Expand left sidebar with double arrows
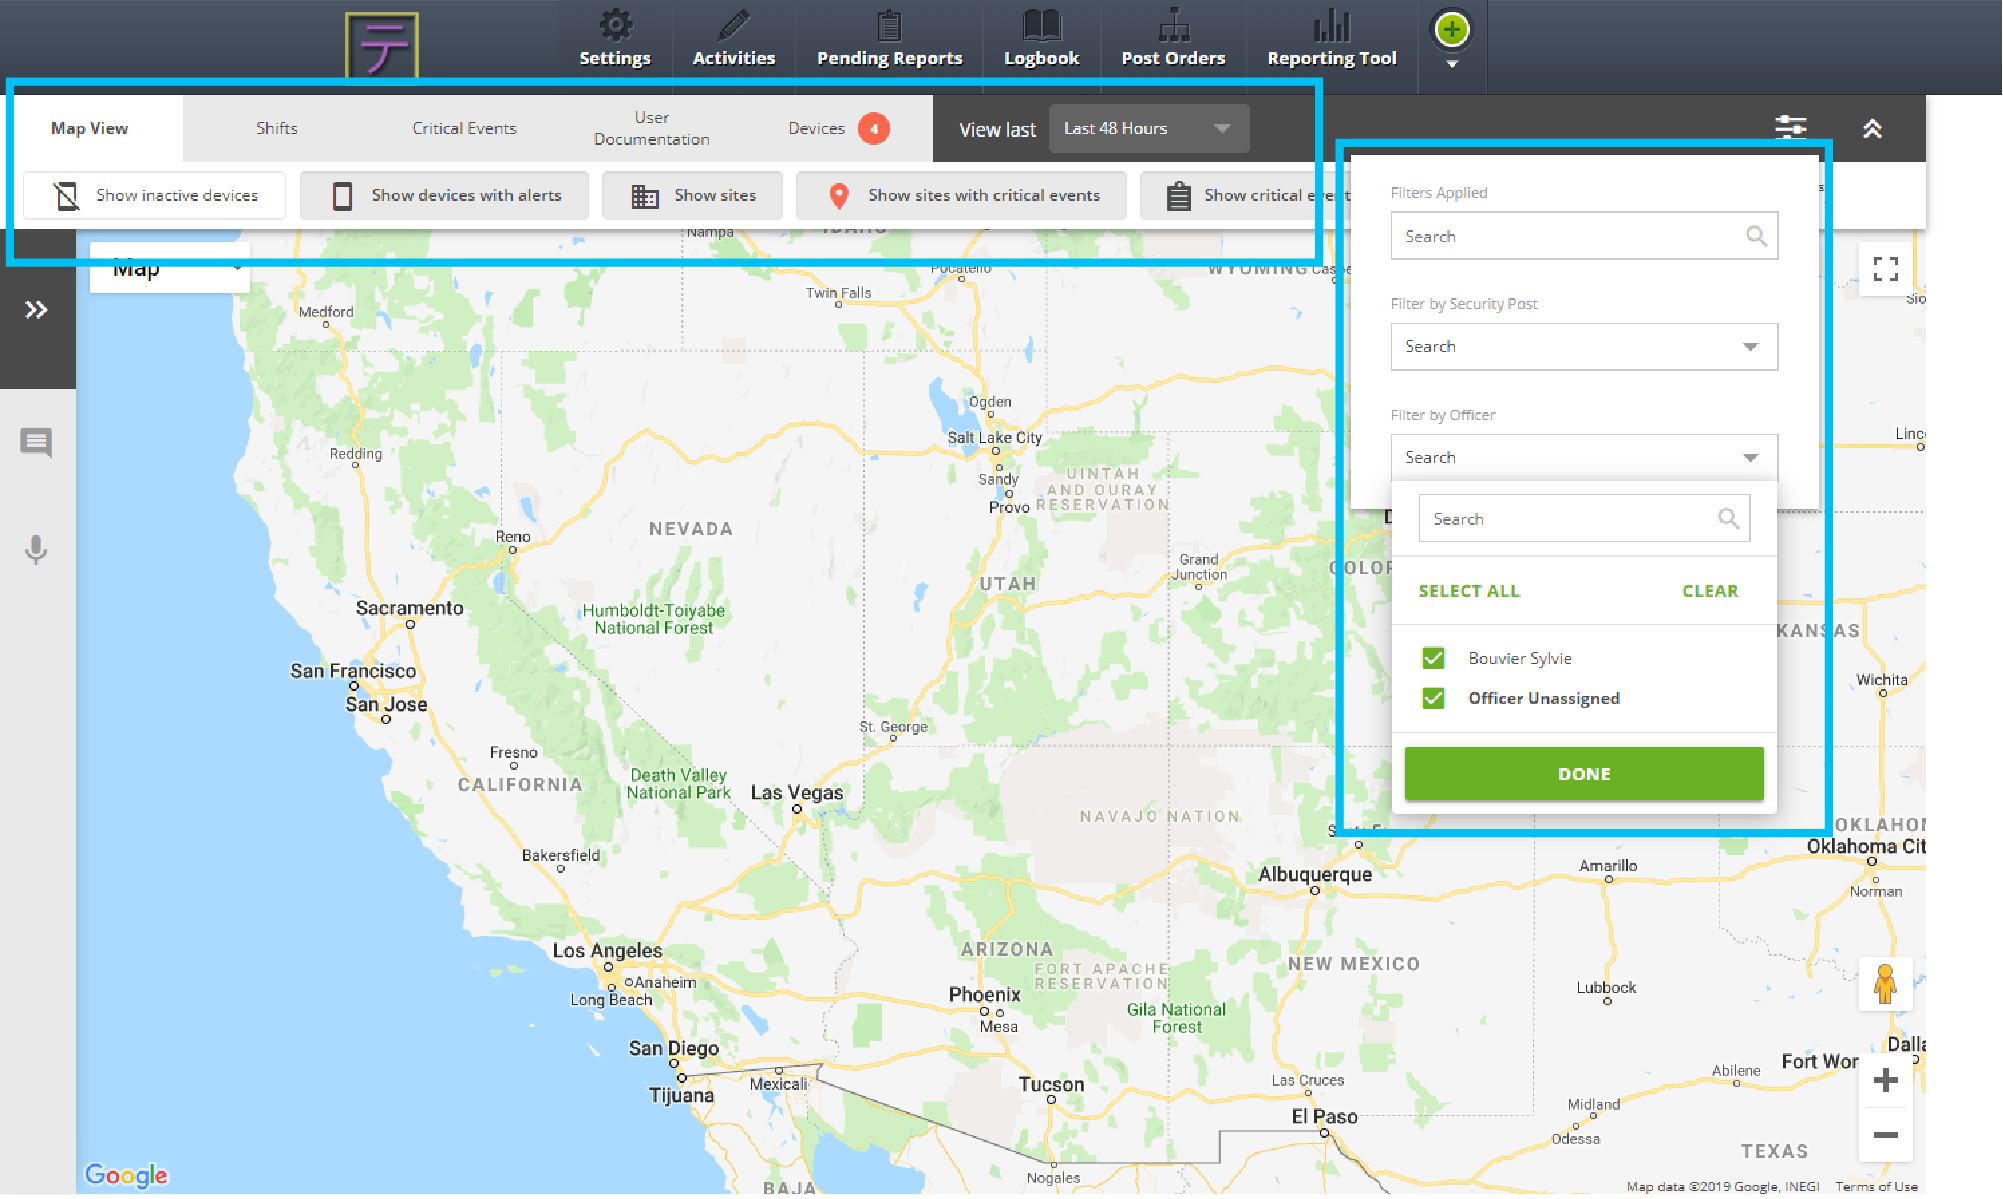The image size is (2003, 1199). [36, 310]
